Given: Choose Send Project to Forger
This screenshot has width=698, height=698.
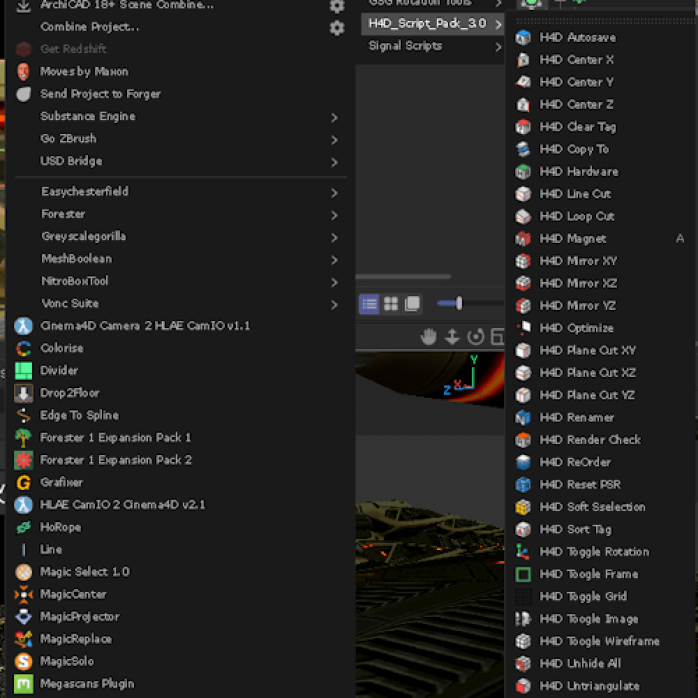Looking at the screenshot, I should click(180, 94).
